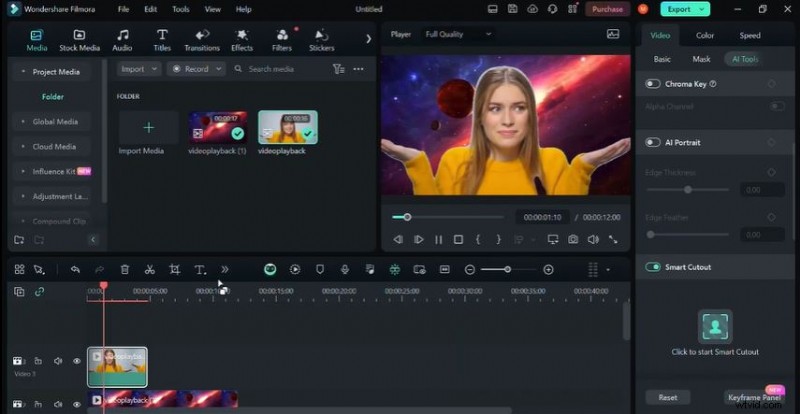Click the Purchase button
The image size is (800, 414).
pos(607,9)
